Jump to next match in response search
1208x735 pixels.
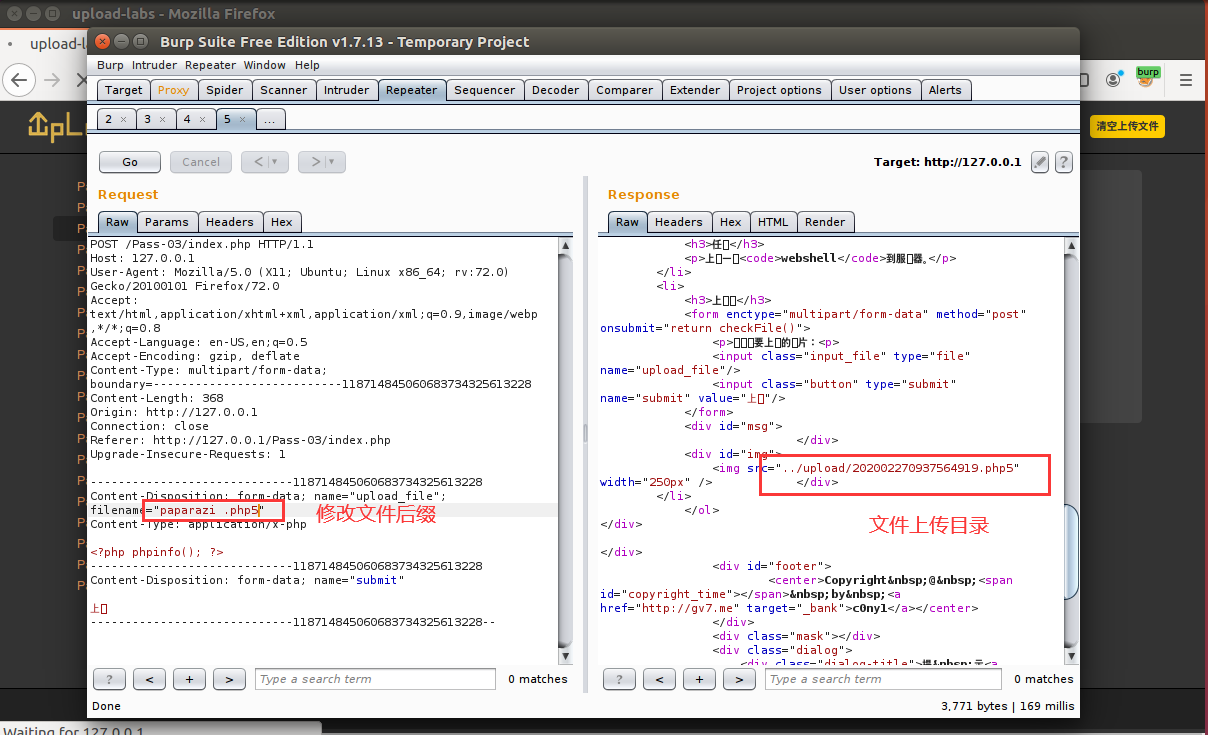coord(739,679)
